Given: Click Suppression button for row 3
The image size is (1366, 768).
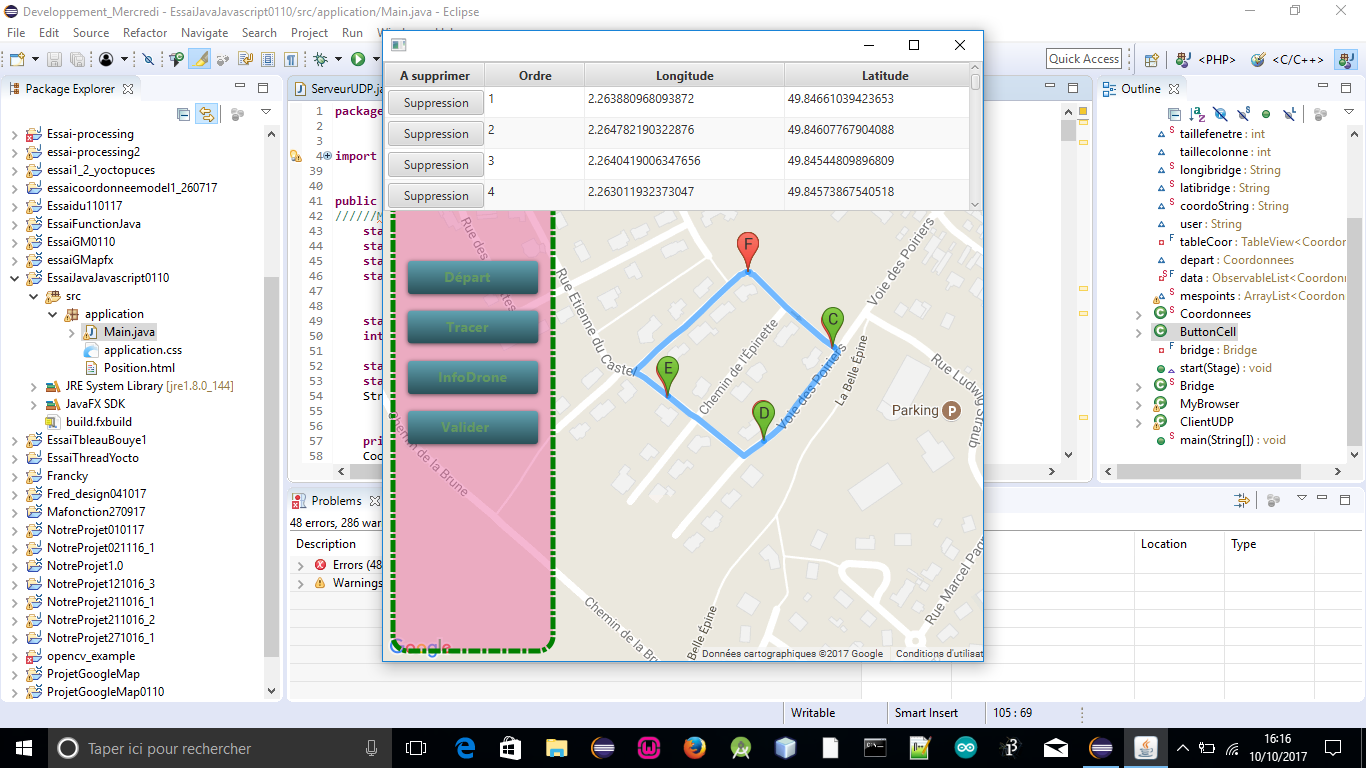Looking at the screenshot, I should (x=436, y=165).
